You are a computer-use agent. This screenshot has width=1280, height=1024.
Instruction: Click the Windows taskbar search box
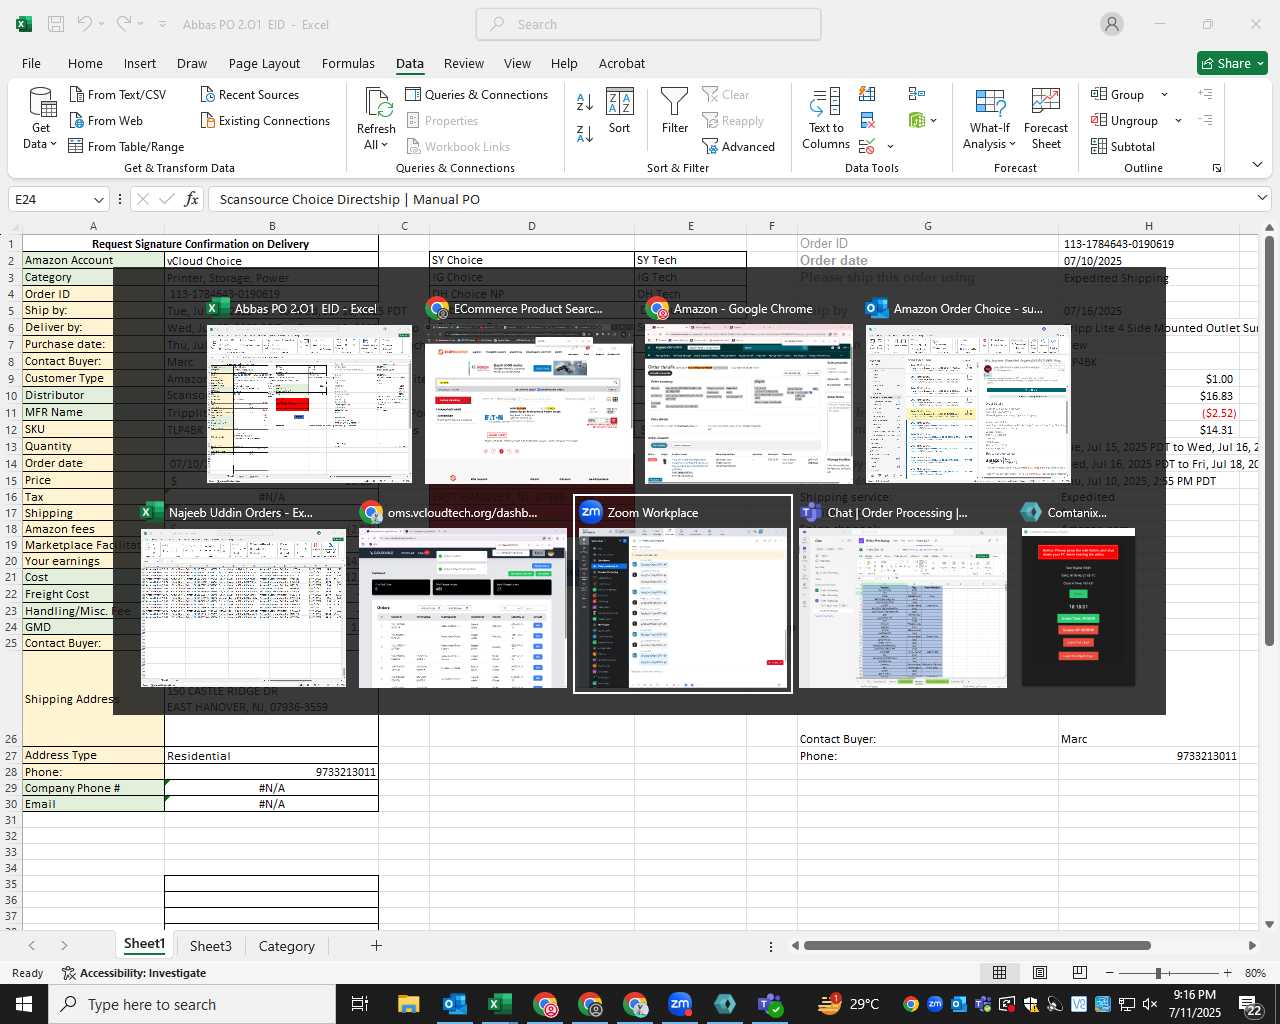192,1004
